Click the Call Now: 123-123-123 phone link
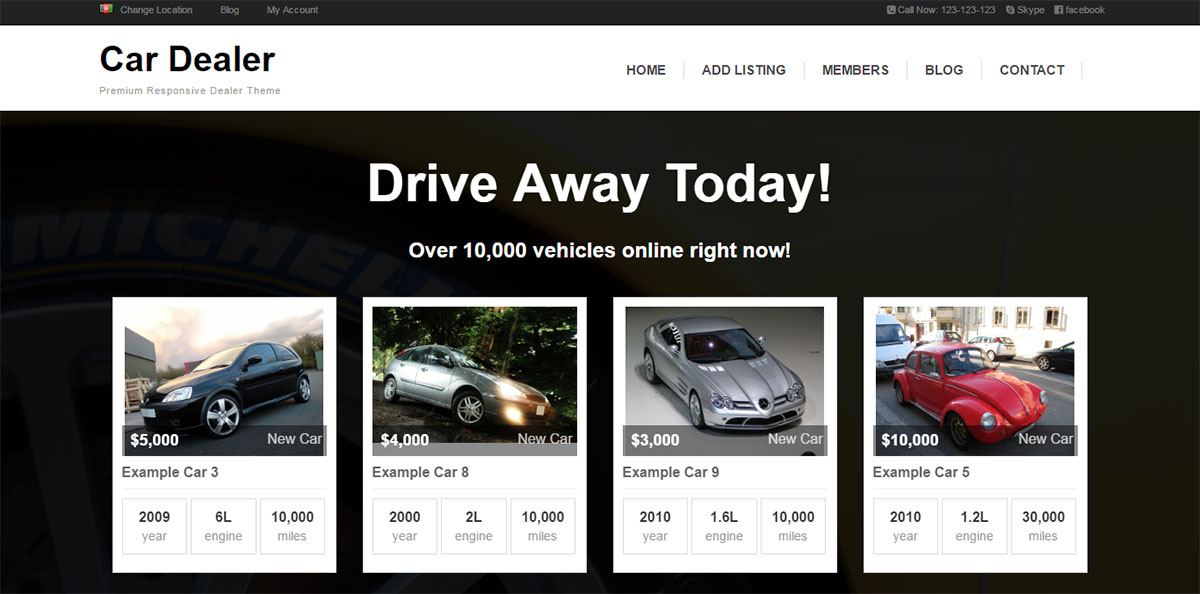This screenshot has height=594, width=1200. 941,10
